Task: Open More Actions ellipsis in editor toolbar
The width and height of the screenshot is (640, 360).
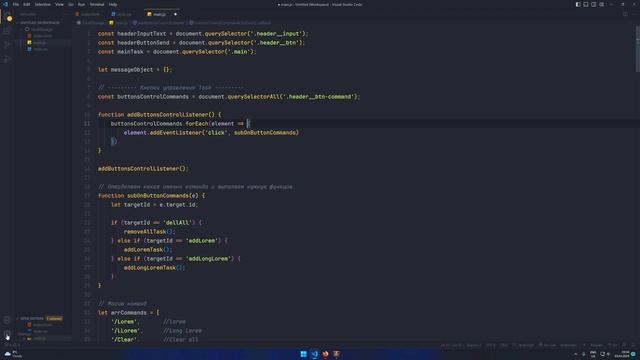Action: (x=634, y=14)
